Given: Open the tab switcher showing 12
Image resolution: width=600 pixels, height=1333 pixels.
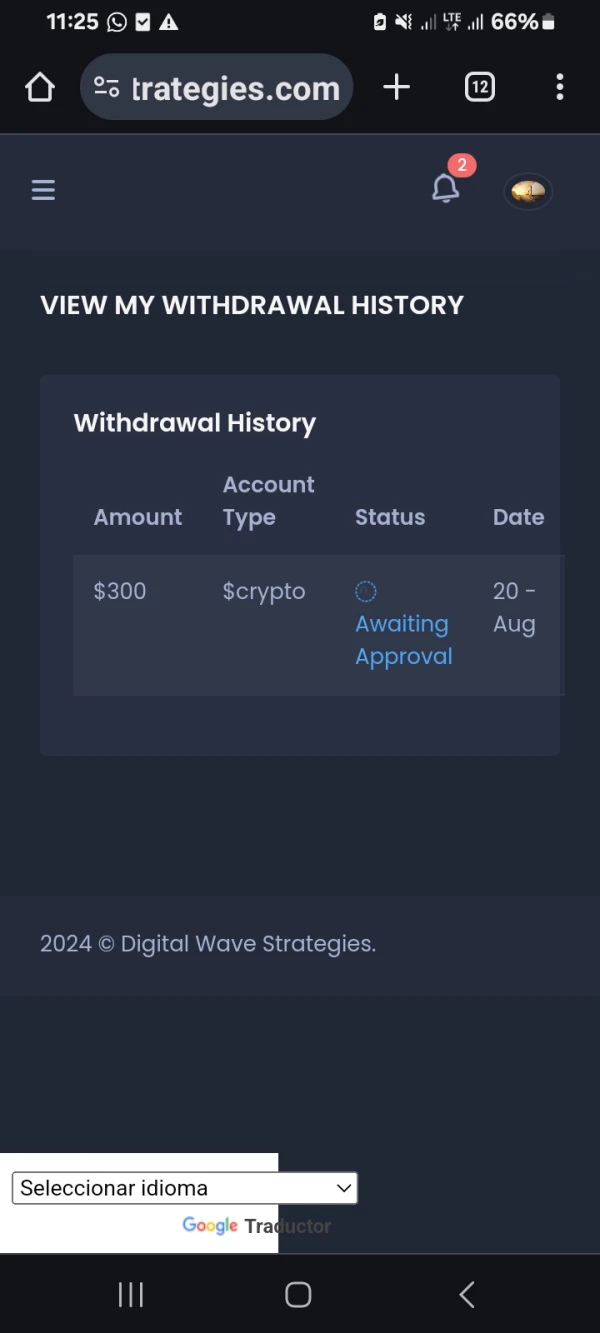Looking at the screenshot, I should [x=480, y=88].
